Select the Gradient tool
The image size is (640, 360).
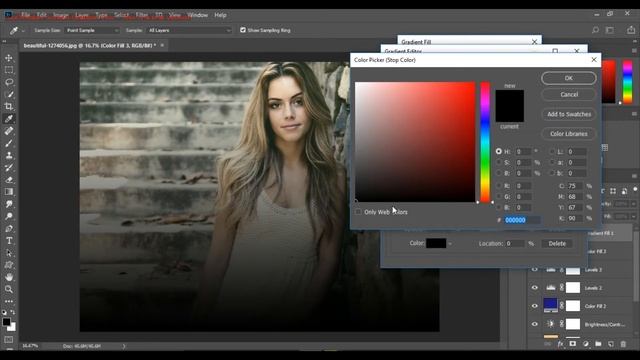point(9,192)
